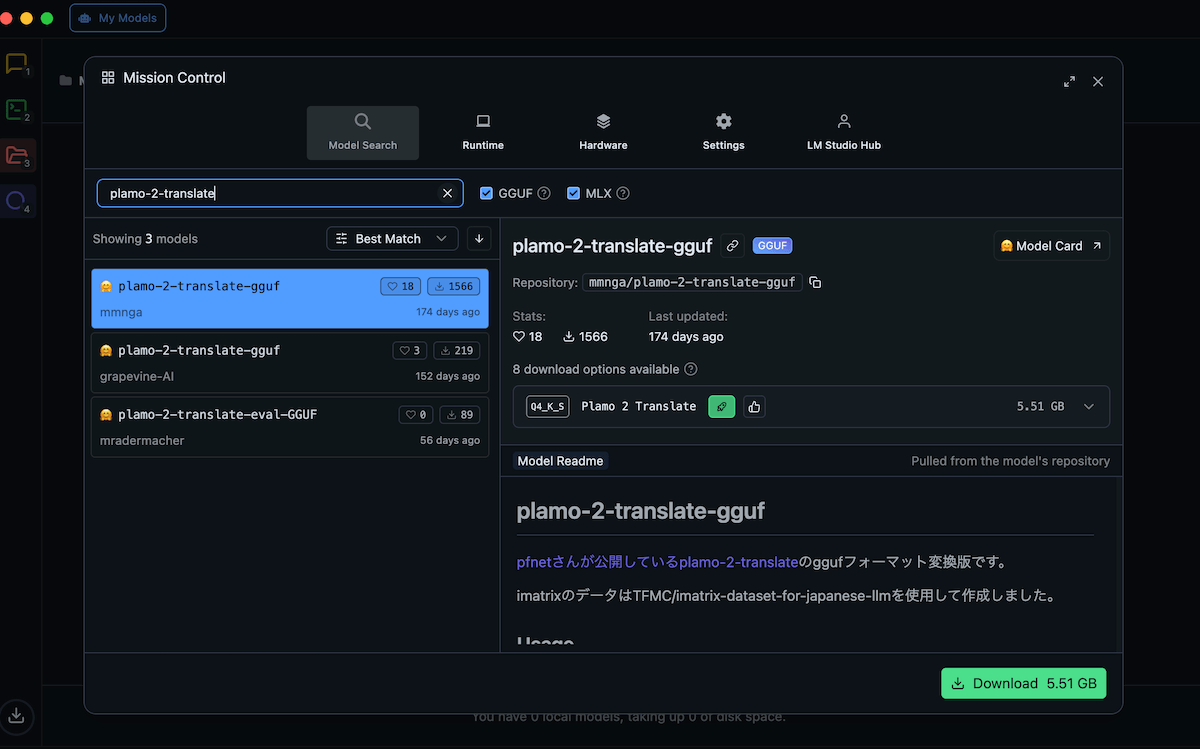This screenshot has width=1200, height=749.
Task: Uncheck the GGUF format checkbox
Action: tap(487, 193)
